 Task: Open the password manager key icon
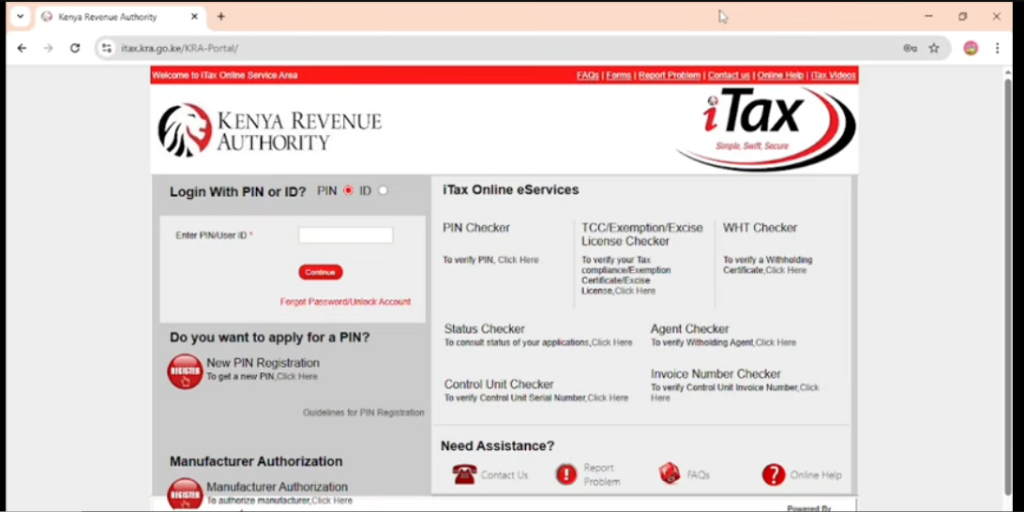point(910,48)
